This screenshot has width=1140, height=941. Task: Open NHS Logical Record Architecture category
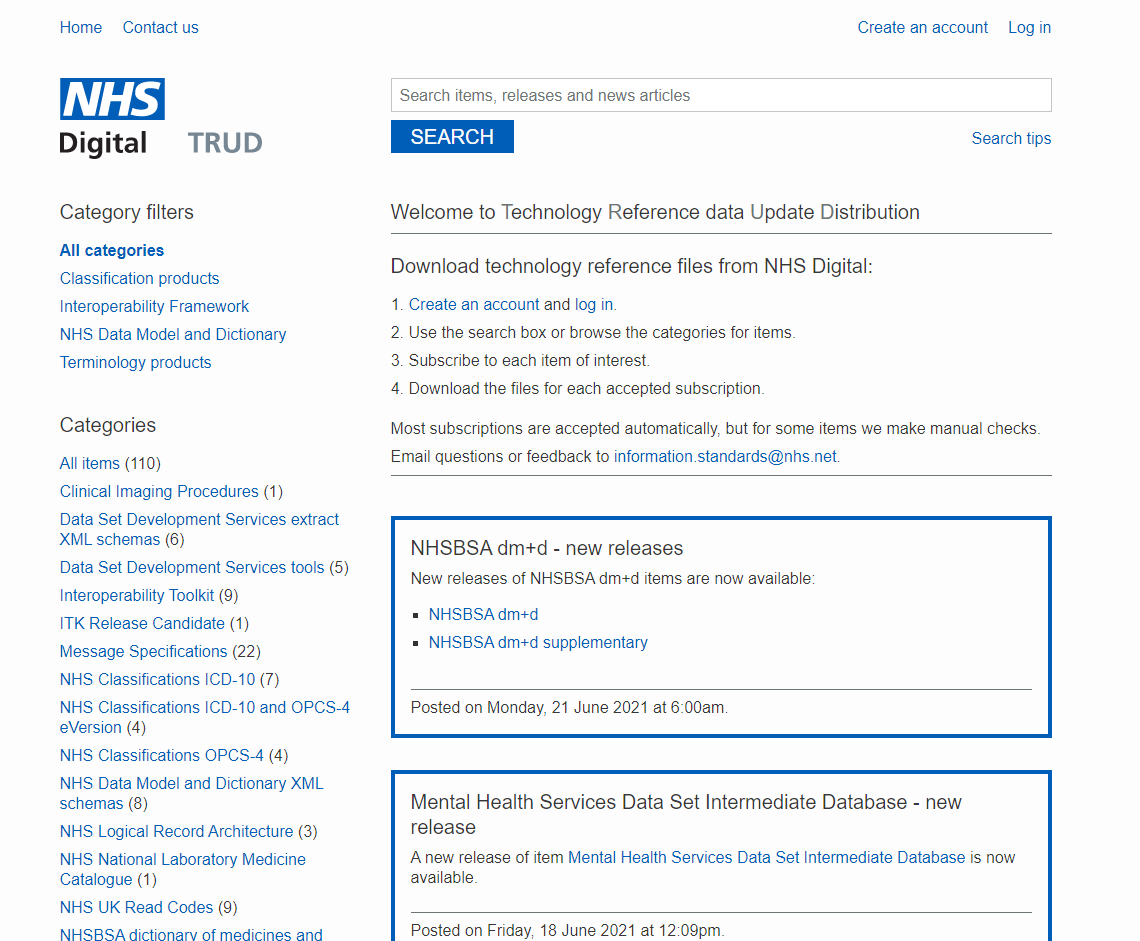pos(176,831)
